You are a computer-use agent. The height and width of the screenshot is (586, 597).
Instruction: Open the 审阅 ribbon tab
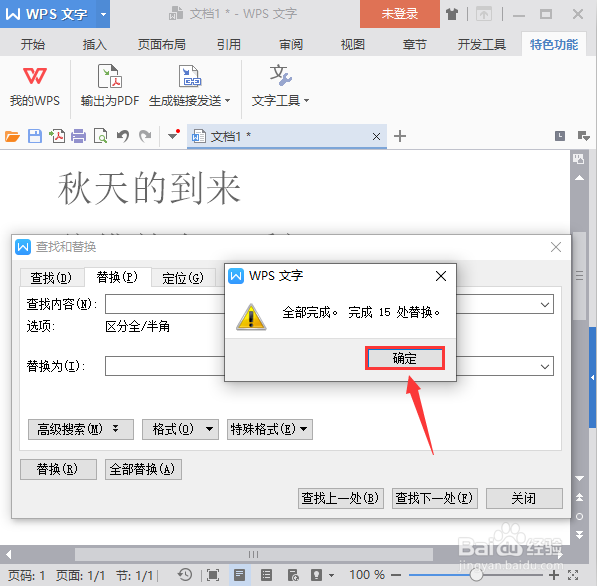tap(291, 45)
